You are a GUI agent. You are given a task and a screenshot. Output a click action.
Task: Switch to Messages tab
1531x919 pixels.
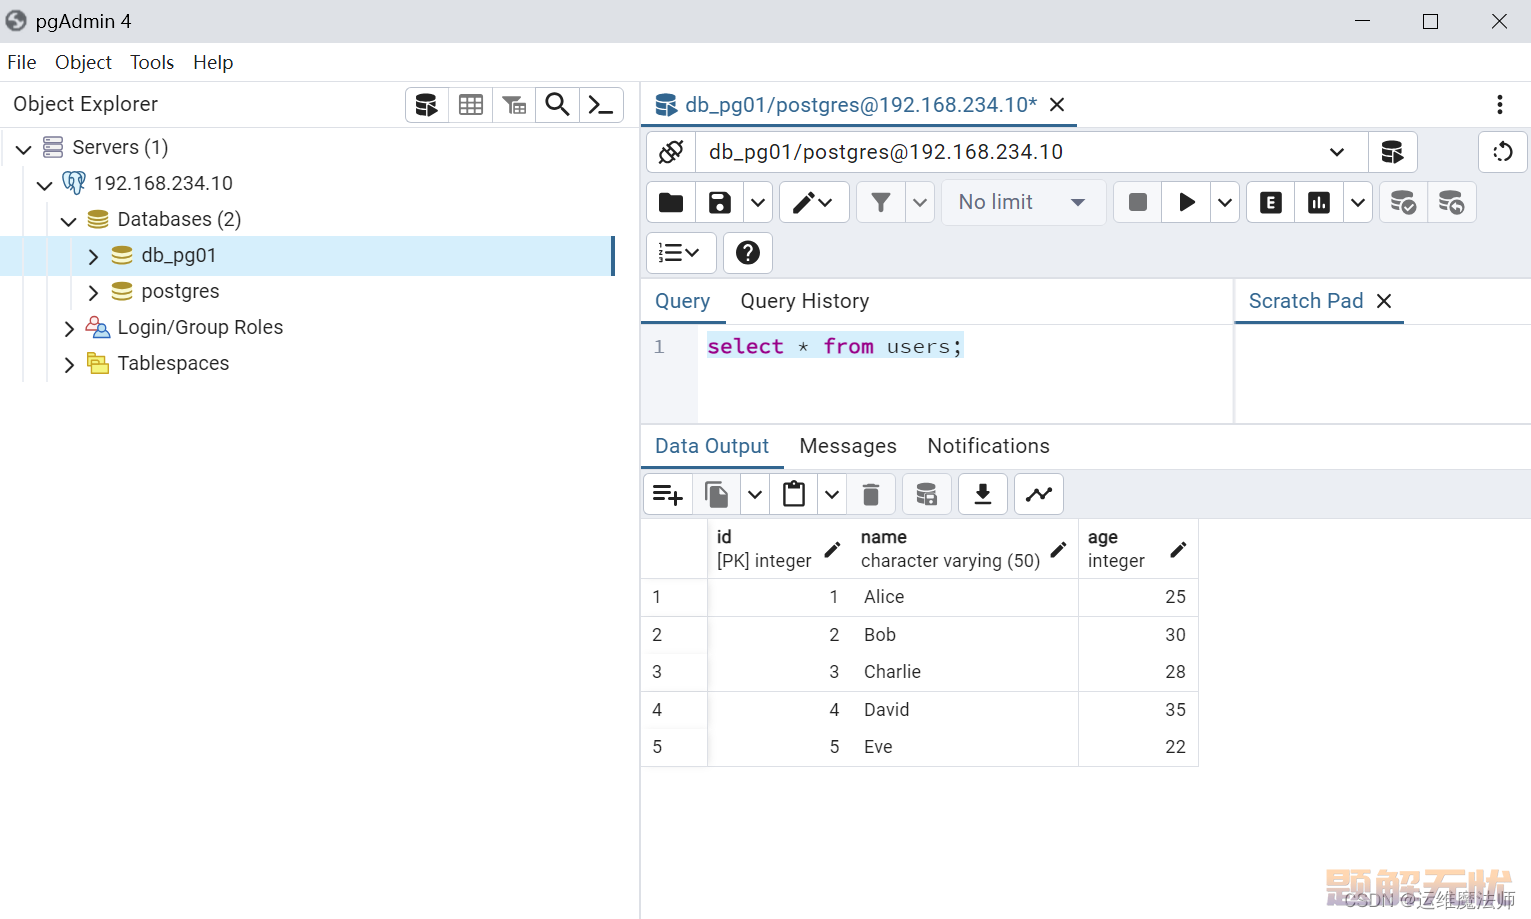click(848, 446)
